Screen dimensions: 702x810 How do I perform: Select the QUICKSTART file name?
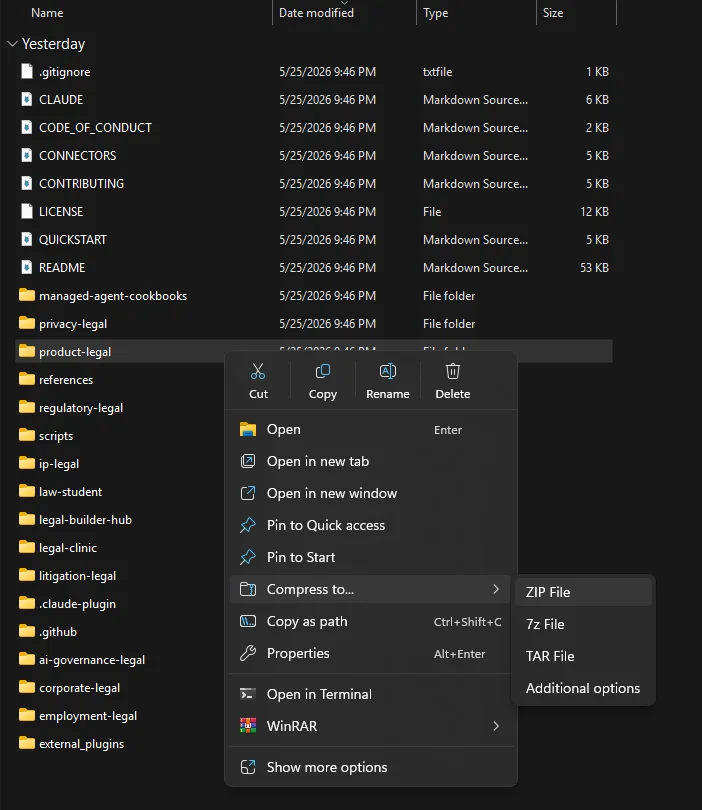click(73, 240)
